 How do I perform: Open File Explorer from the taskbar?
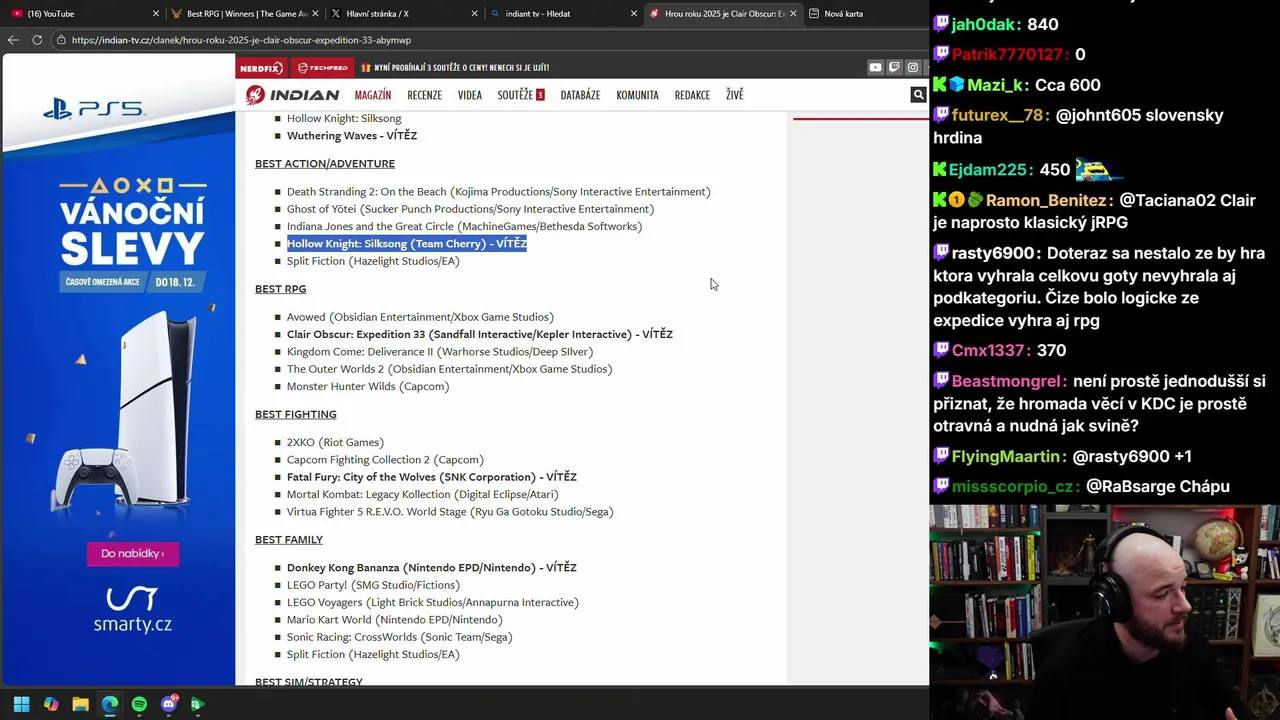80,704
